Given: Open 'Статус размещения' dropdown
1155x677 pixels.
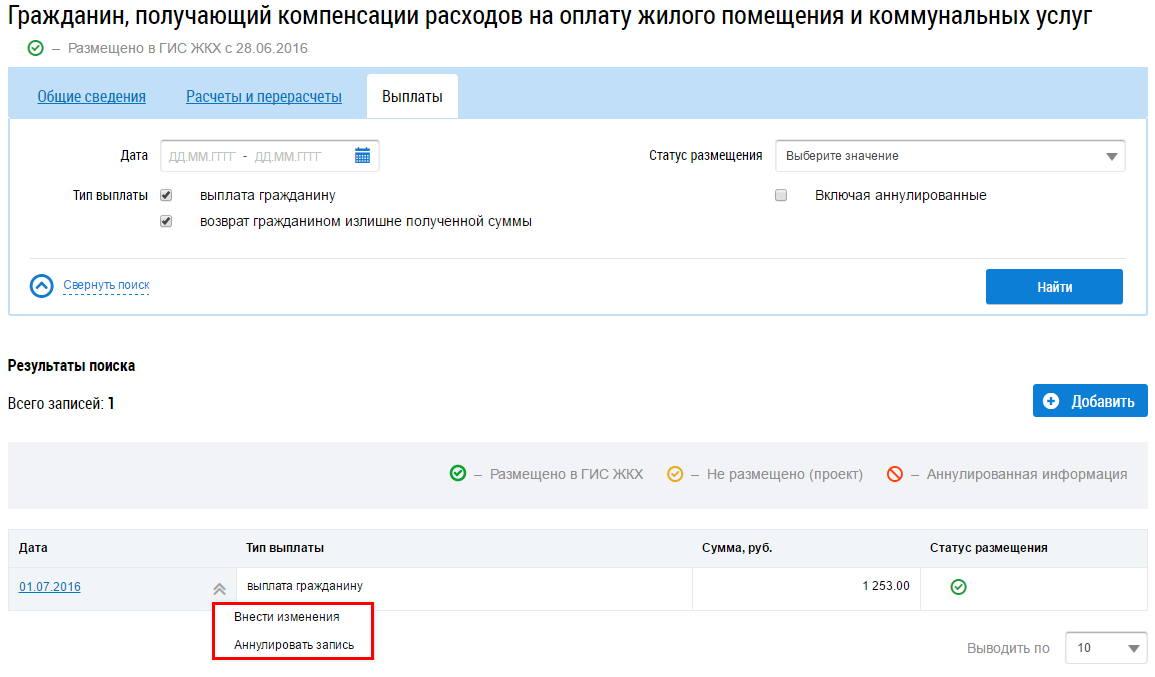Looking at the screenshot, I should point(950,156).
